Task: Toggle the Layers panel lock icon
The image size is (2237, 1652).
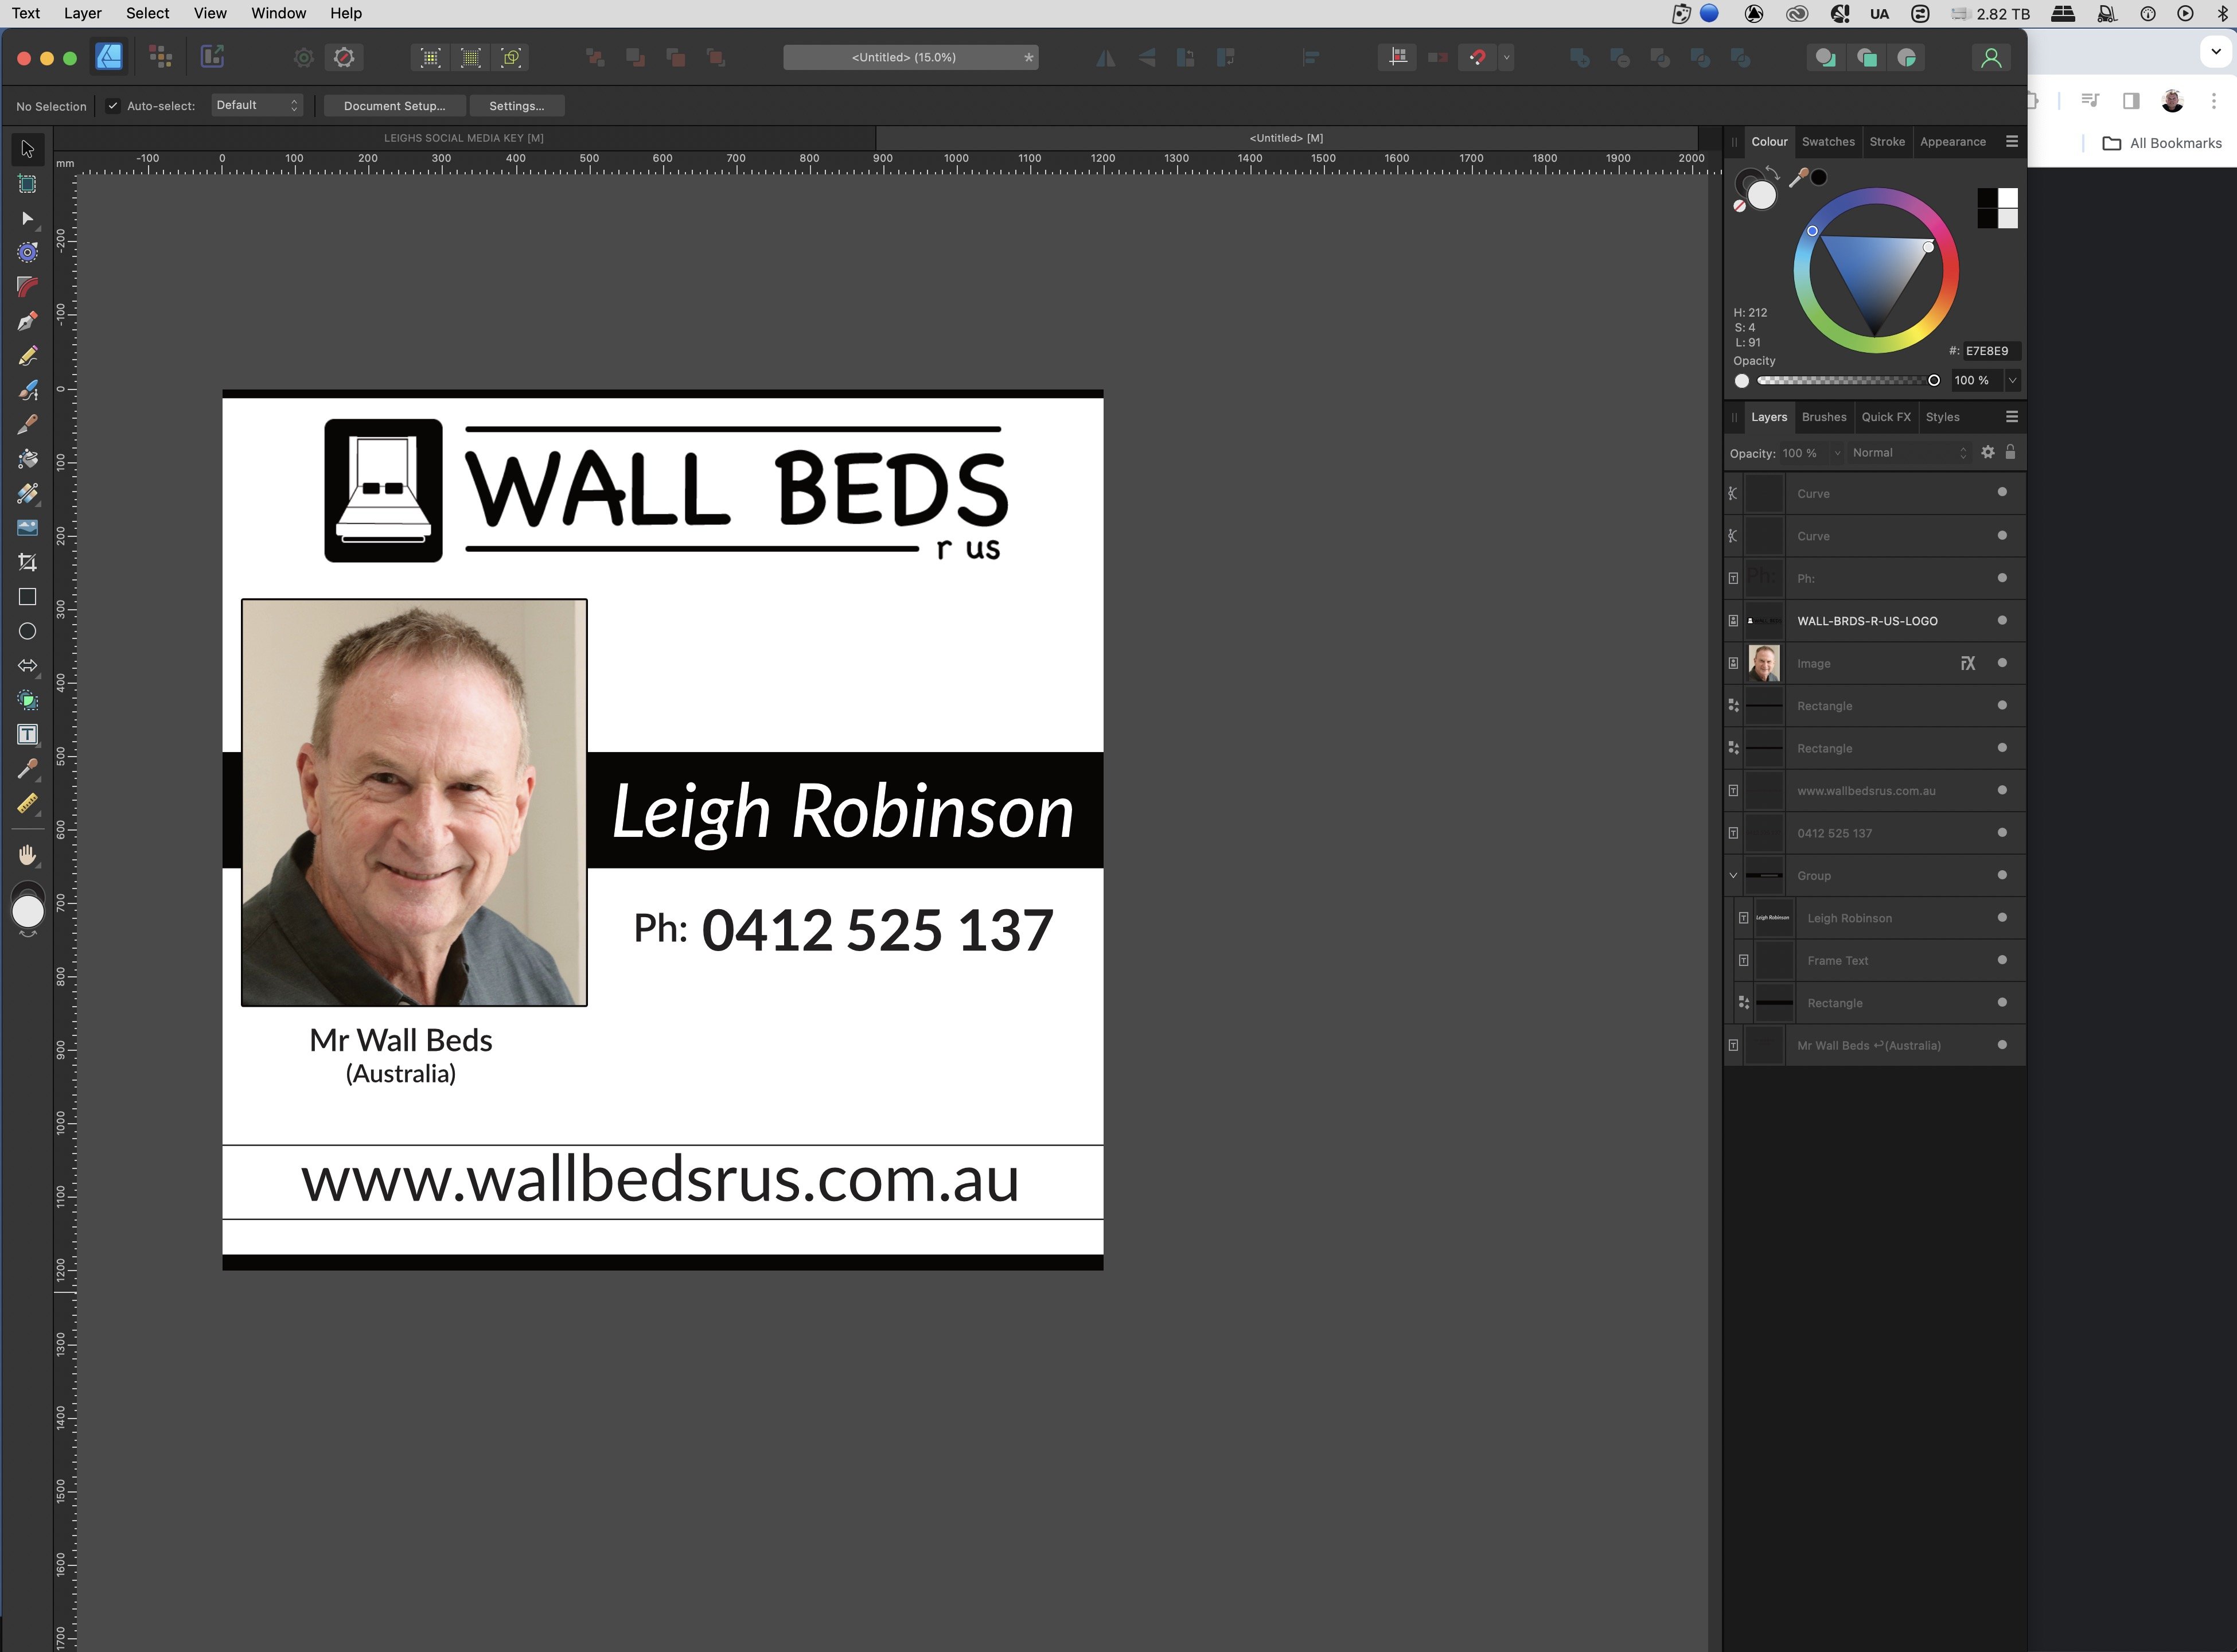Action: (x=2010, y=452)
